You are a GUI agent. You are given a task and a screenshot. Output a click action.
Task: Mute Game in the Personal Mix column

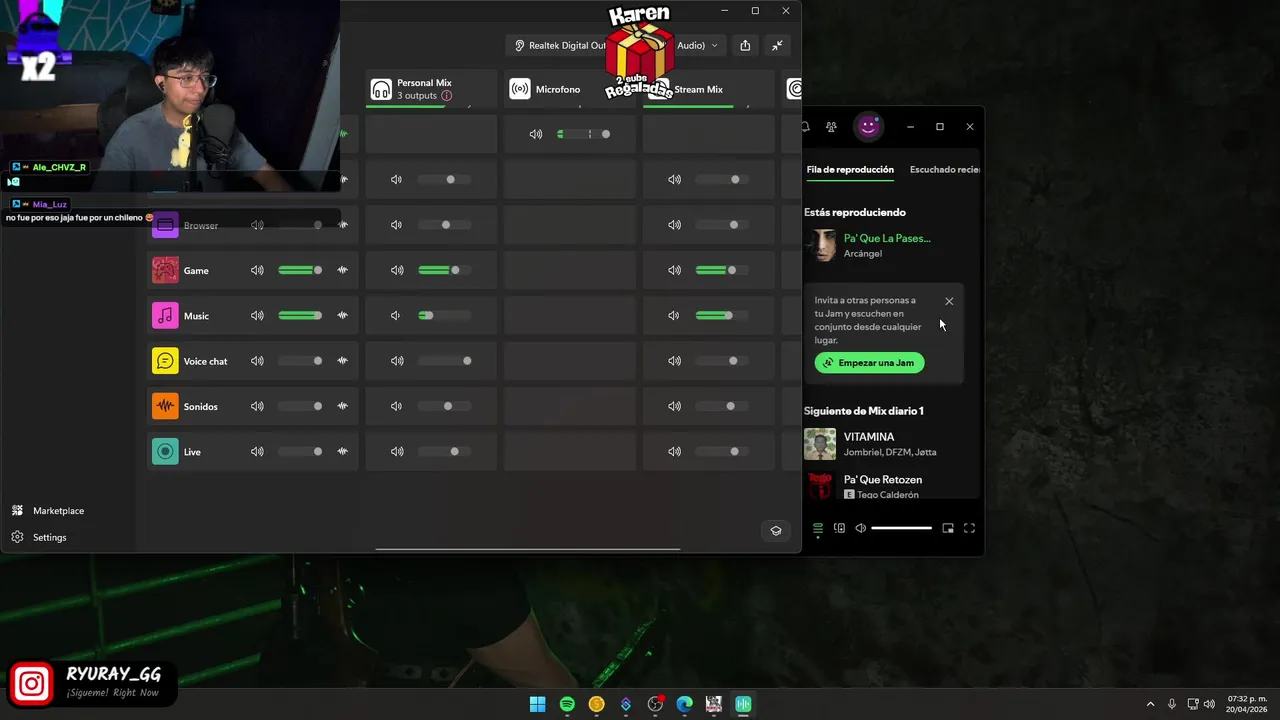tap(397, 270)
